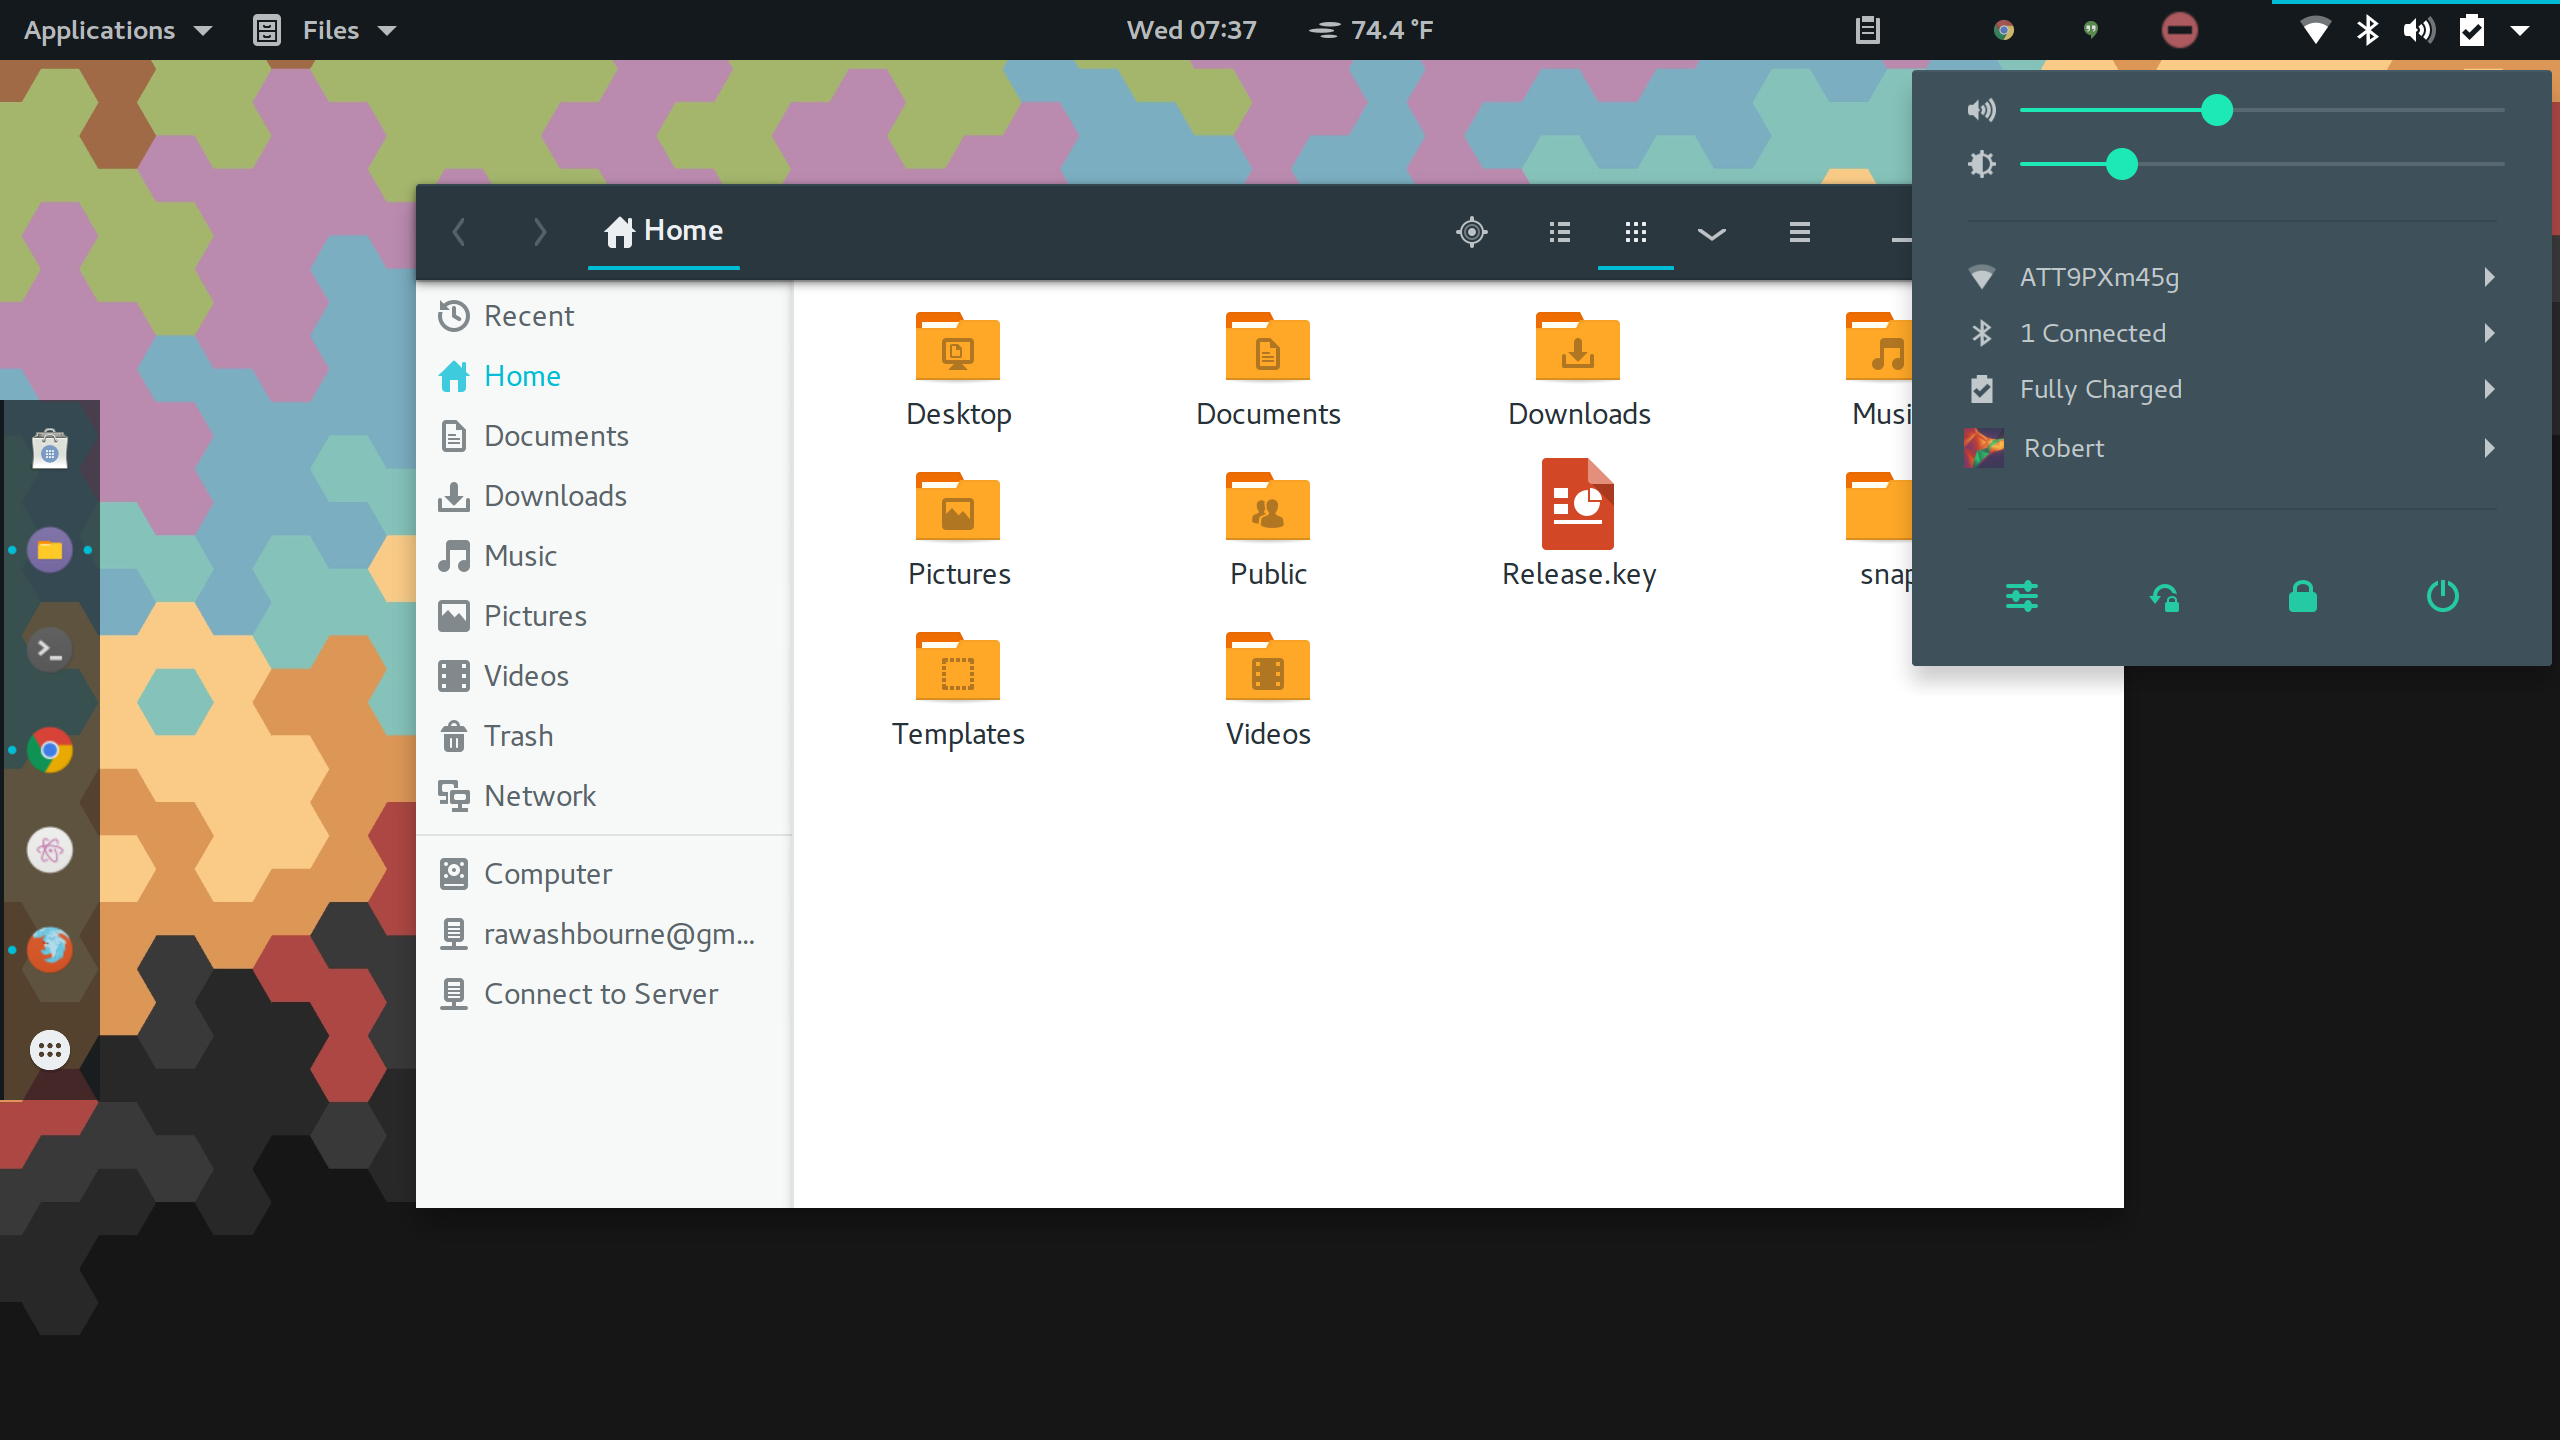The width and height of the screenshot is (2560, 1440).
Task: Click the Chrome icon in the dock
Action: point(49,751)
